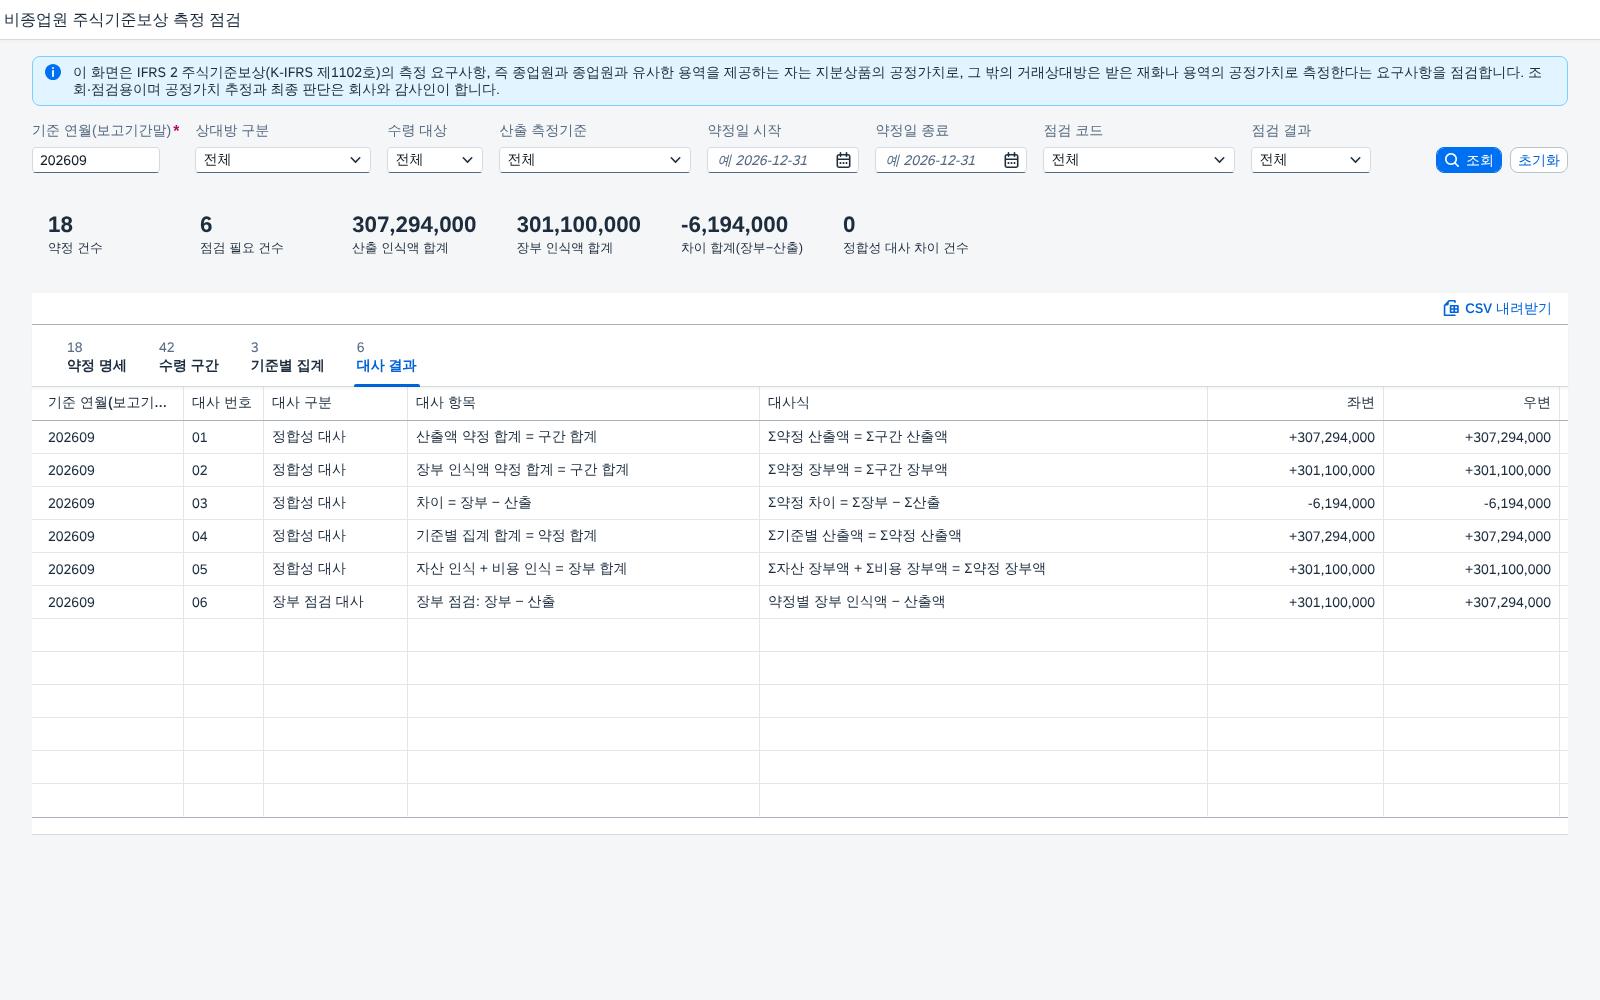Screen dimensions: 1600x1000
Task: Open the 상대방 구분 dropdown
Action: pos(283,160)
